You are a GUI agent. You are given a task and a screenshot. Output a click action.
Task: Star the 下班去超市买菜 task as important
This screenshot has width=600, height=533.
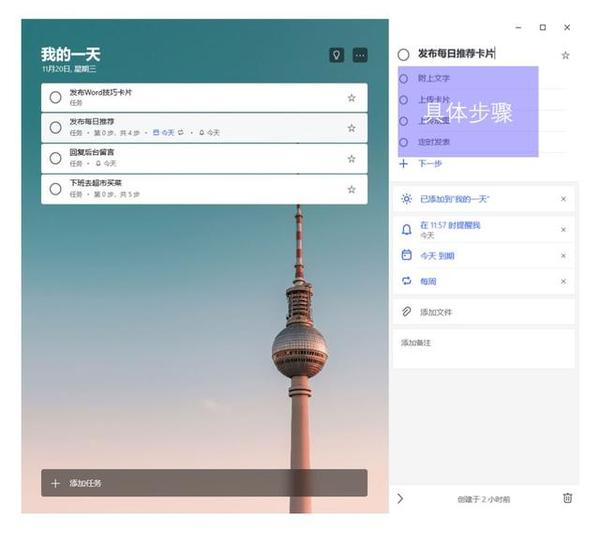[x=351, y=189]
